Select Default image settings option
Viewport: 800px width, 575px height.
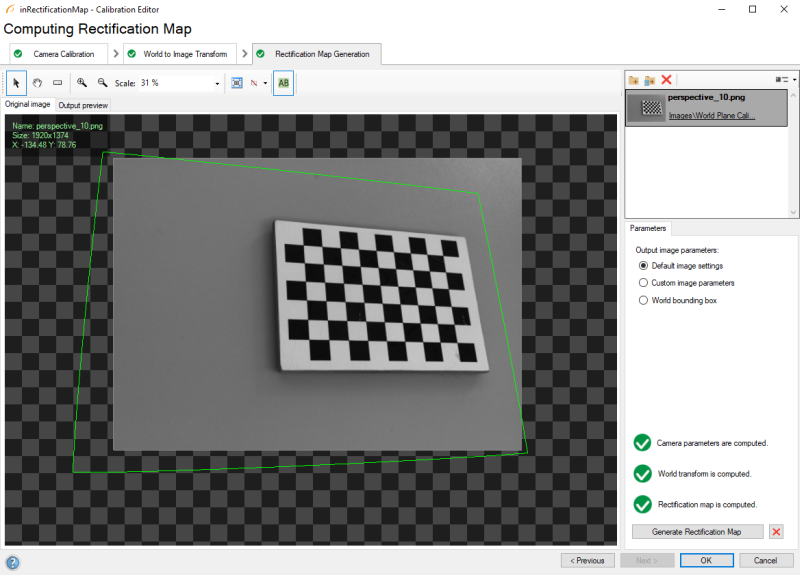click(x=643, y=266)
